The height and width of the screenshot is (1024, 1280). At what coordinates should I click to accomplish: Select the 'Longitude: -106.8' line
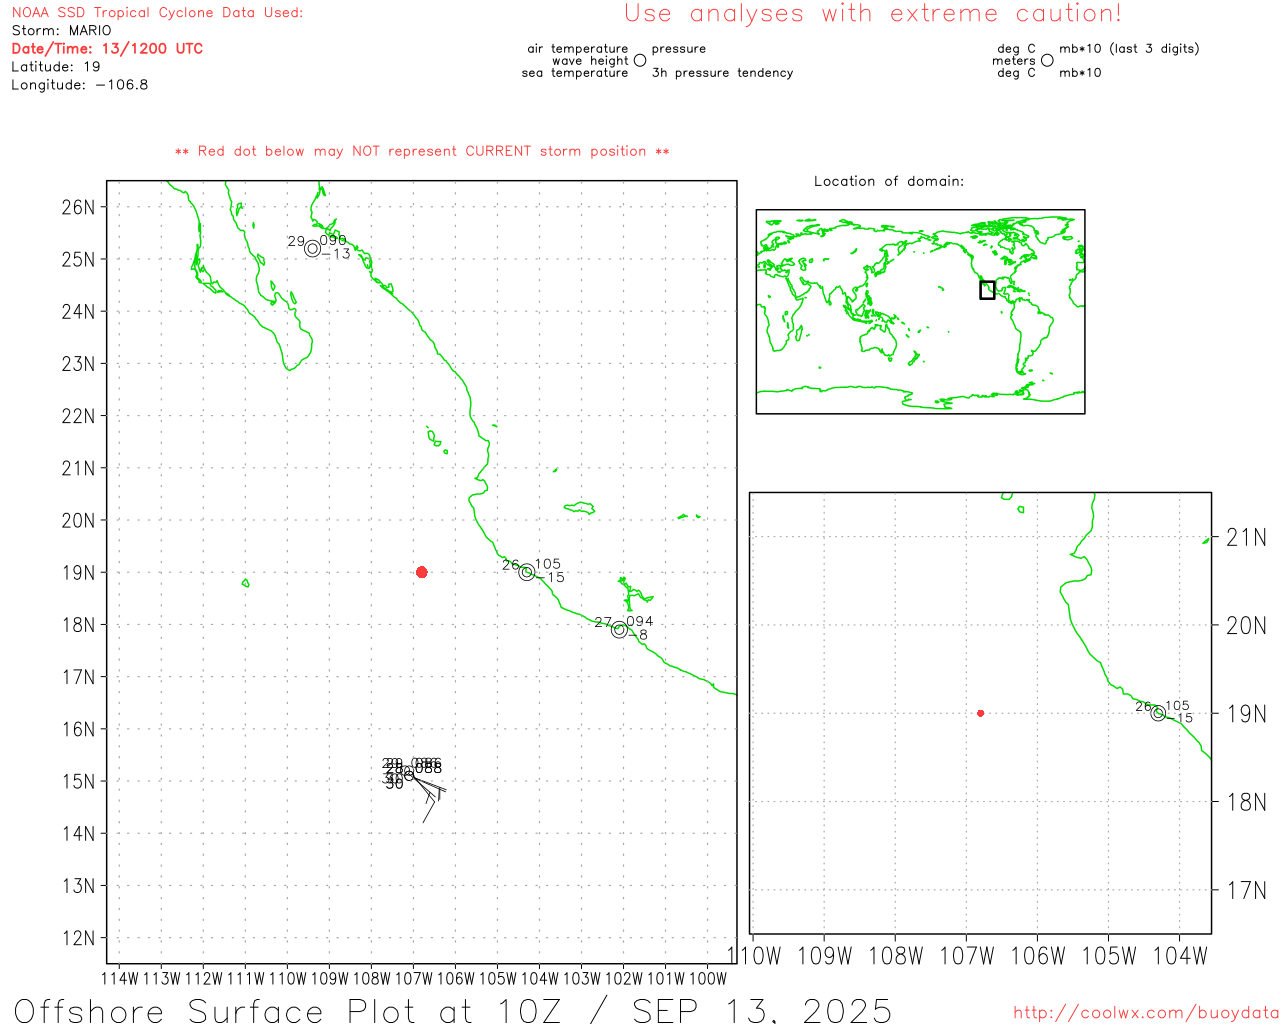tap(80, 85)
